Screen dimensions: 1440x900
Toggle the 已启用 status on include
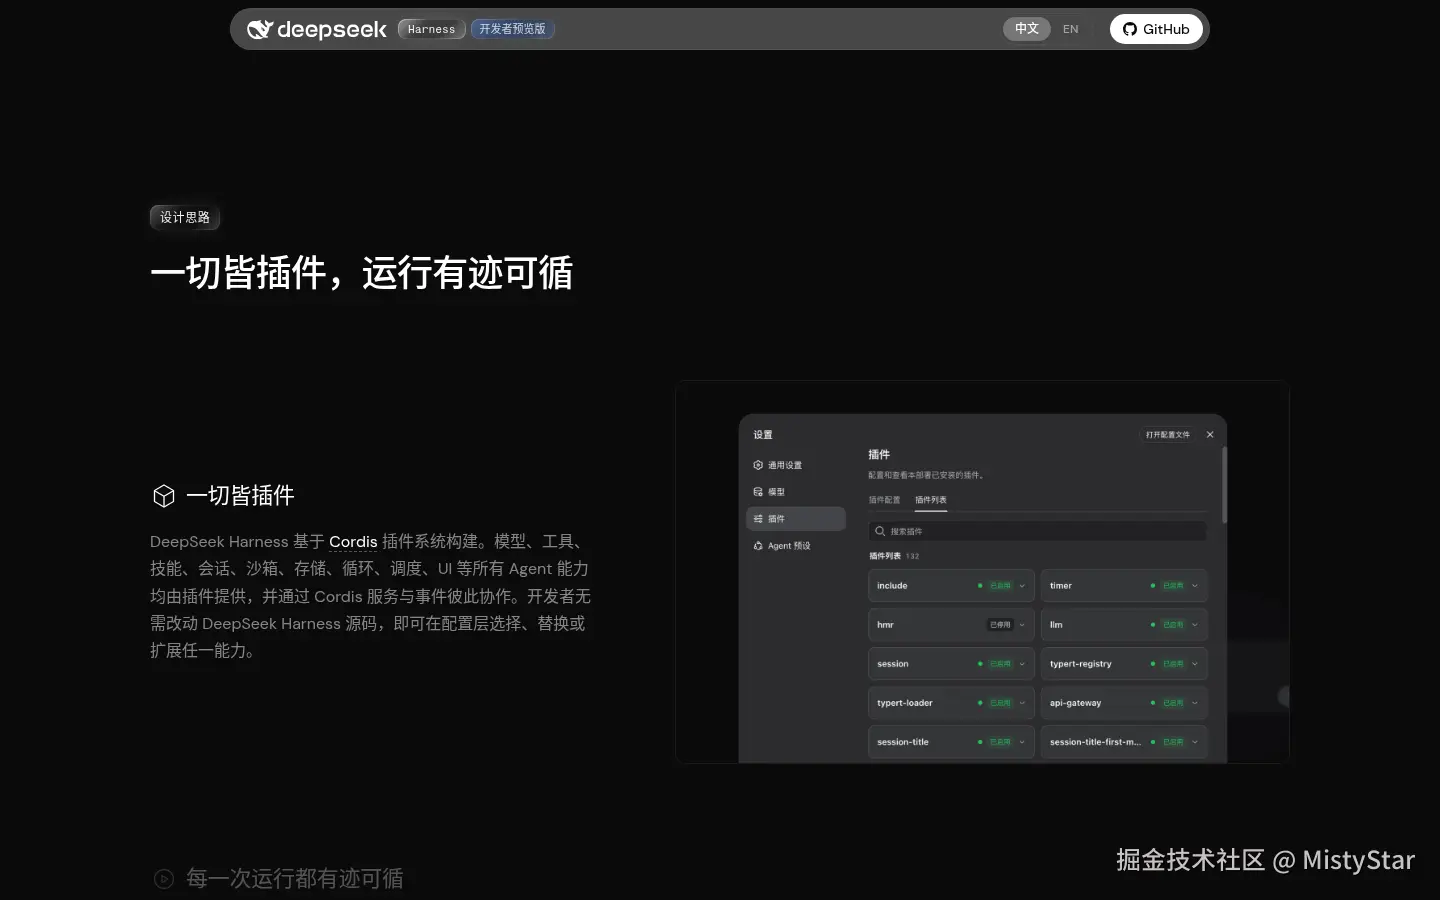[1000, 586]
